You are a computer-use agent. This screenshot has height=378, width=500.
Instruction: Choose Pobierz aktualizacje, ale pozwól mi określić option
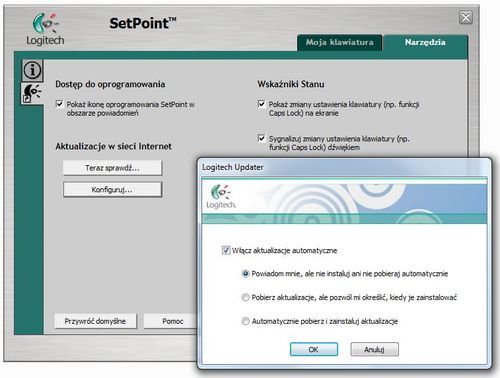click(245, 297)
